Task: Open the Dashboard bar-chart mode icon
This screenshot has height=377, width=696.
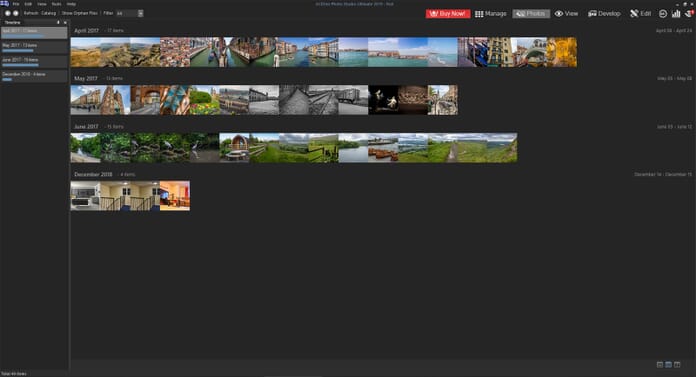Action: click(x=676, y=14)
